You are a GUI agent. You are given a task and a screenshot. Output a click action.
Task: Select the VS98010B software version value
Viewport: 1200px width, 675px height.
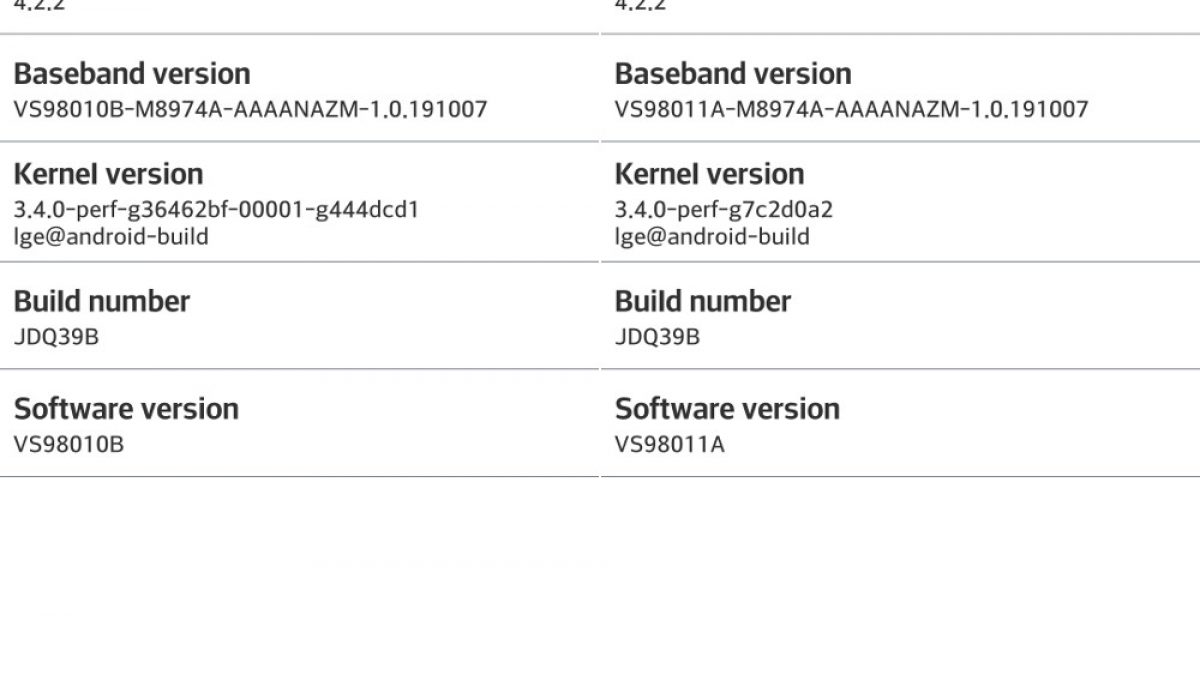(x=69, y=444)
